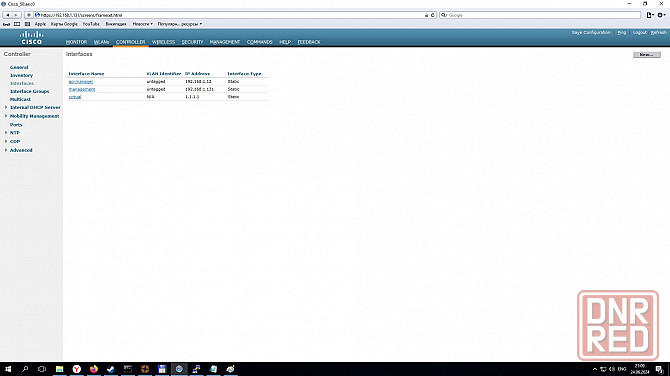
Task: Open the browser settings gear menu
Action: [x=661, y=15]
